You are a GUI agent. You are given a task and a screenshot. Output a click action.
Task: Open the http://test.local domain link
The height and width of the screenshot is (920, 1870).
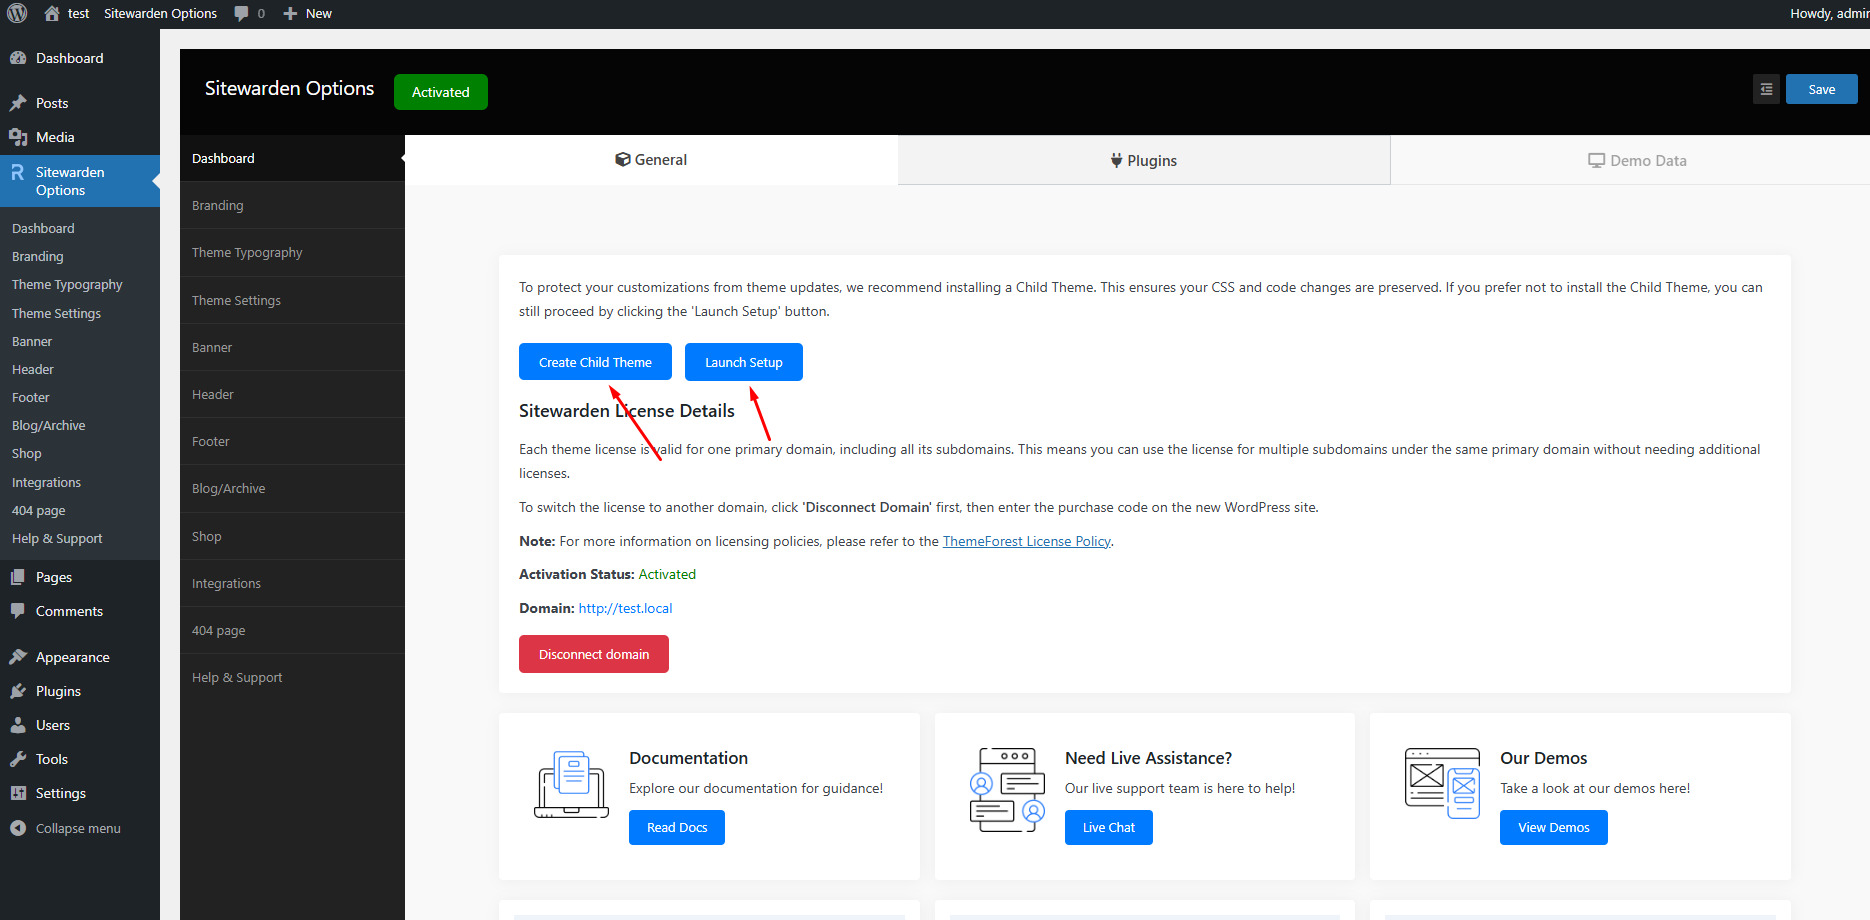[x=625, y=608]
